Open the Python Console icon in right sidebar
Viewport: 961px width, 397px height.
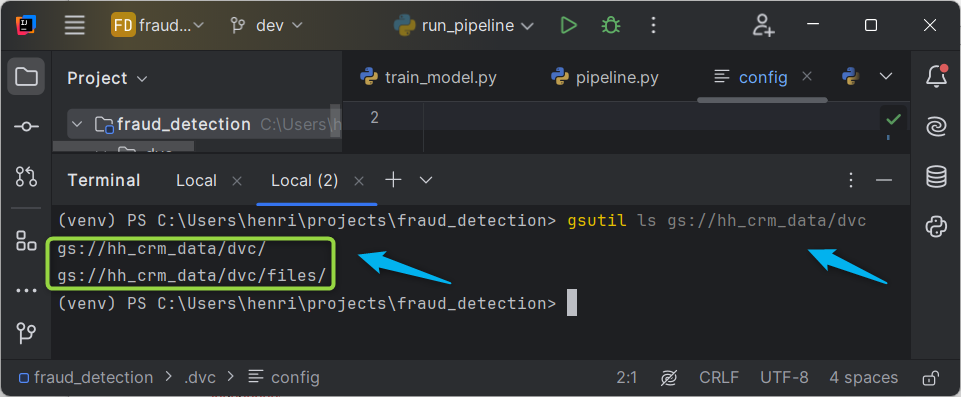tap(936, 227)
